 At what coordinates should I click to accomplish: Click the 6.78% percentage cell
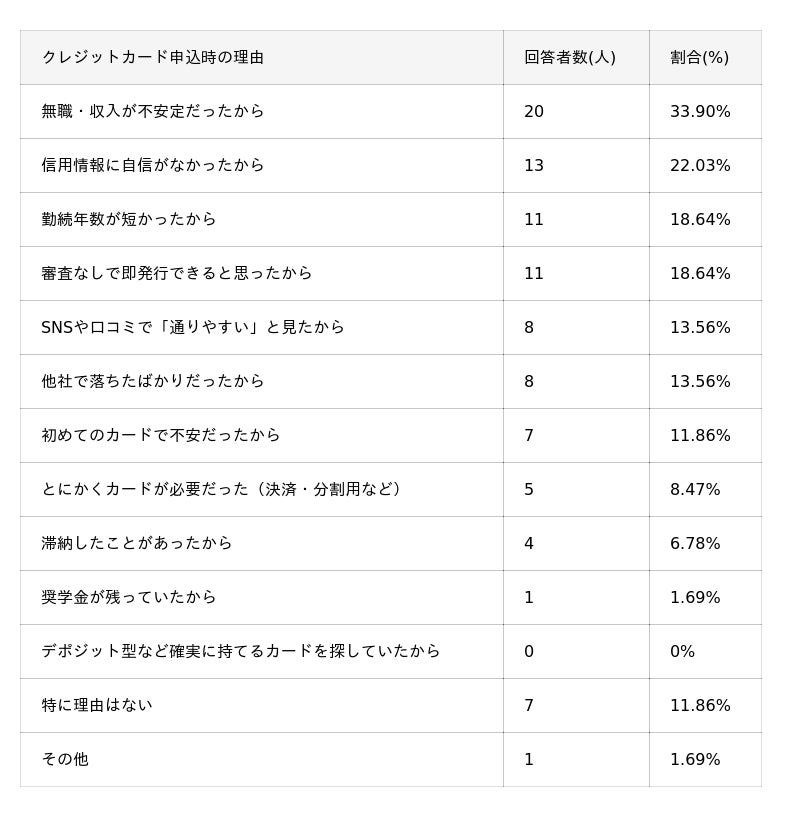[695, 544]
